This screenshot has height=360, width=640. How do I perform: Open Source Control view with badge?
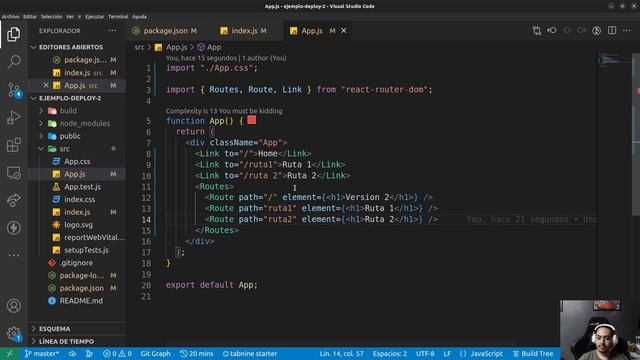pos(14,90)
